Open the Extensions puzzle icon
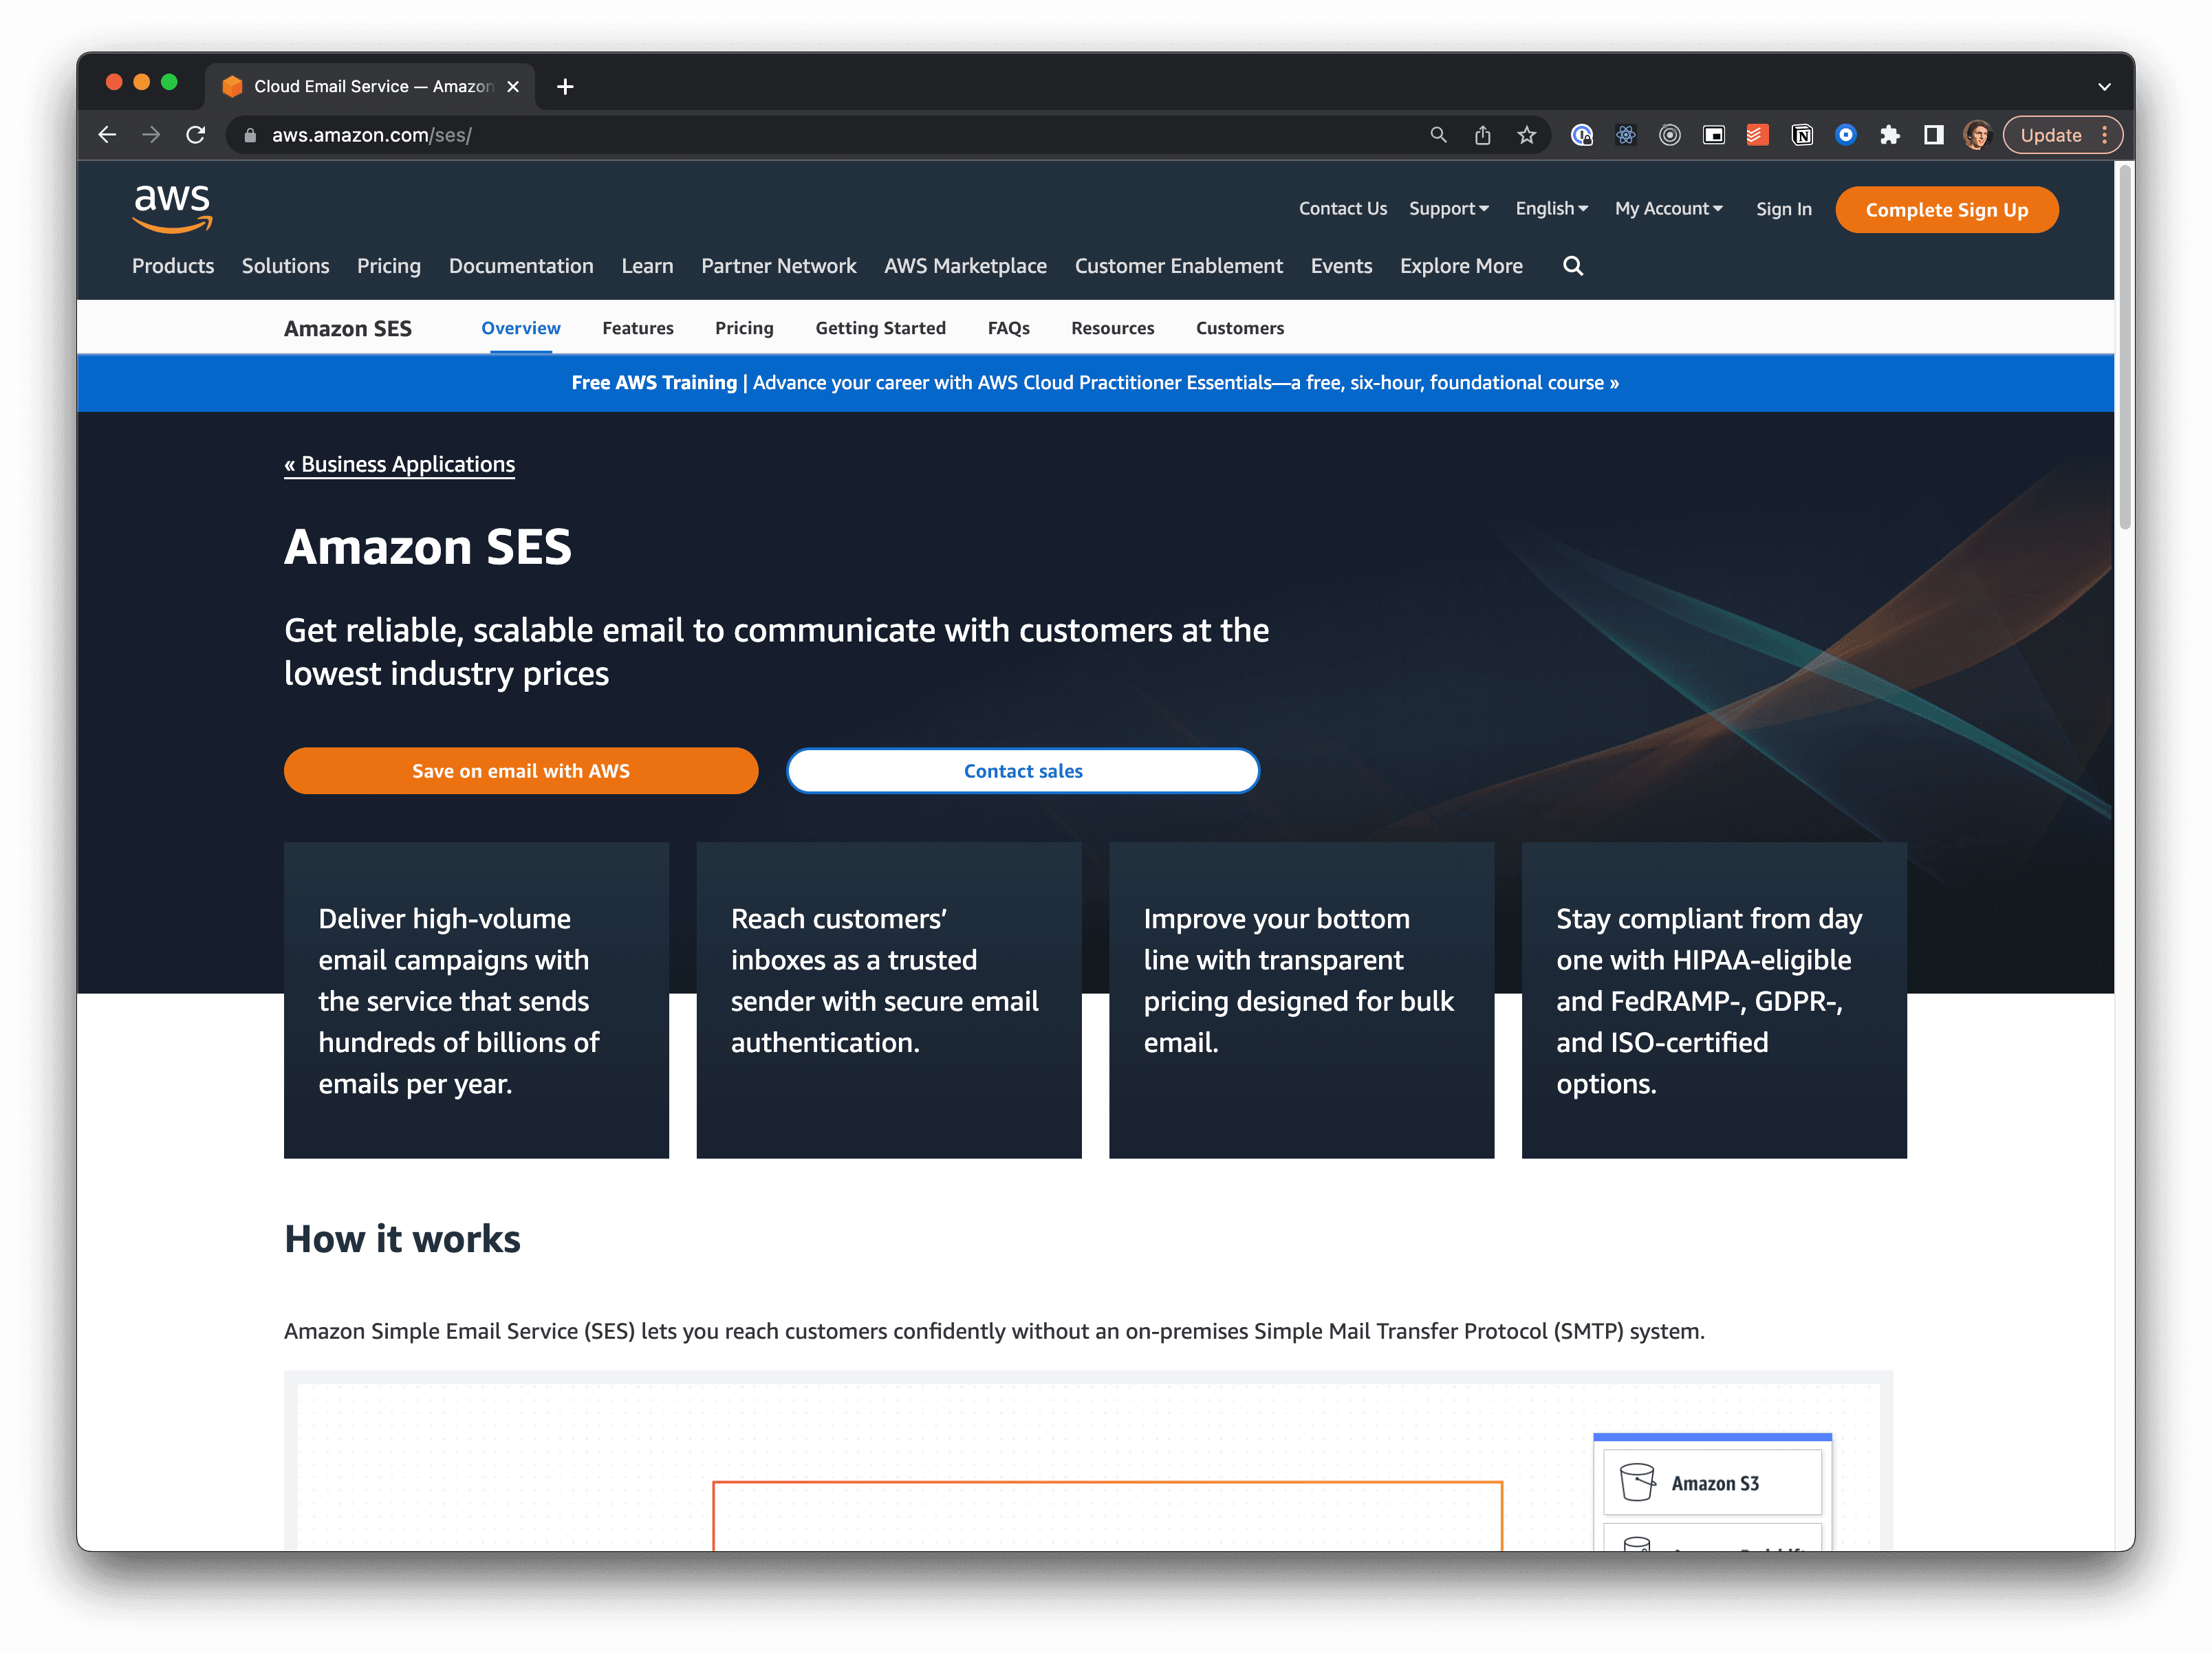The height and width of the screenshot is (1653, 2212). coord(1889,135)
